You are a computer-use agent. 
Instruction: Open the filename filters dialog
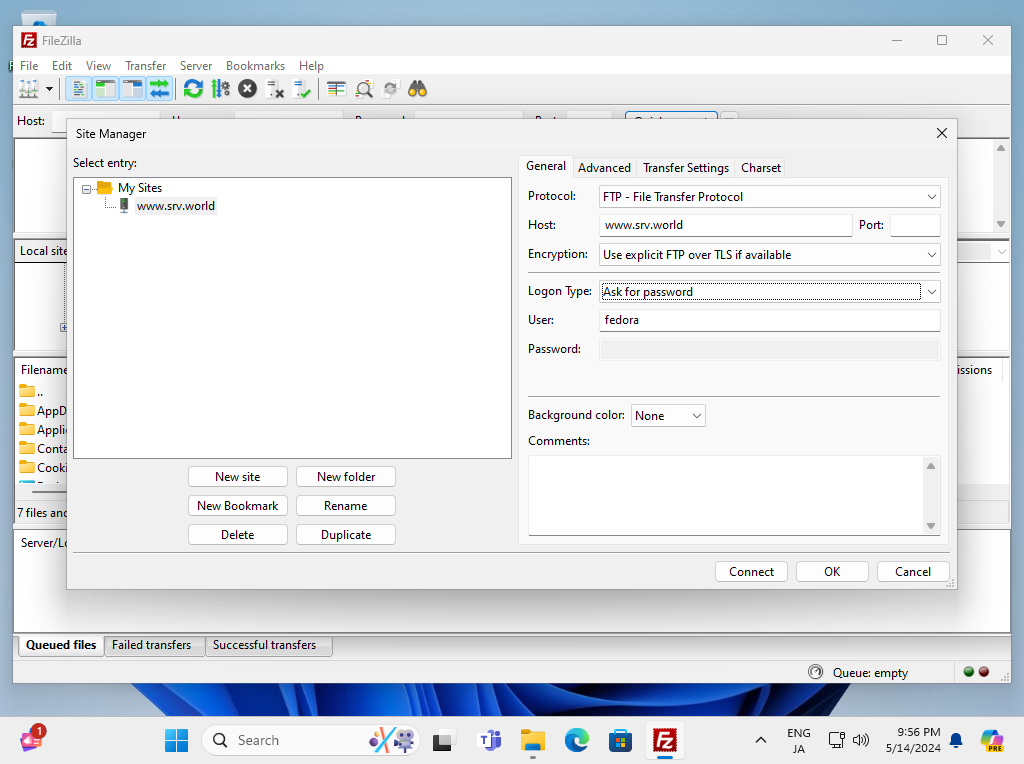[x=336, y=89]
